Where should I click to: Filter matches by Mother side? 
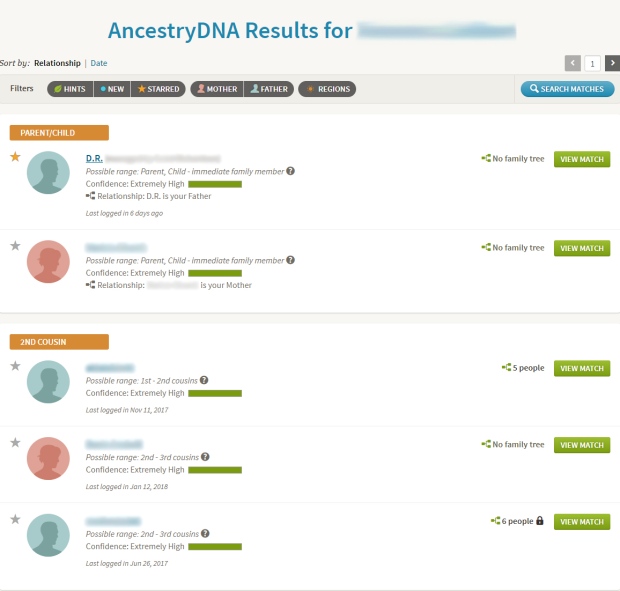pyautogui.click(x=217, y=89)
